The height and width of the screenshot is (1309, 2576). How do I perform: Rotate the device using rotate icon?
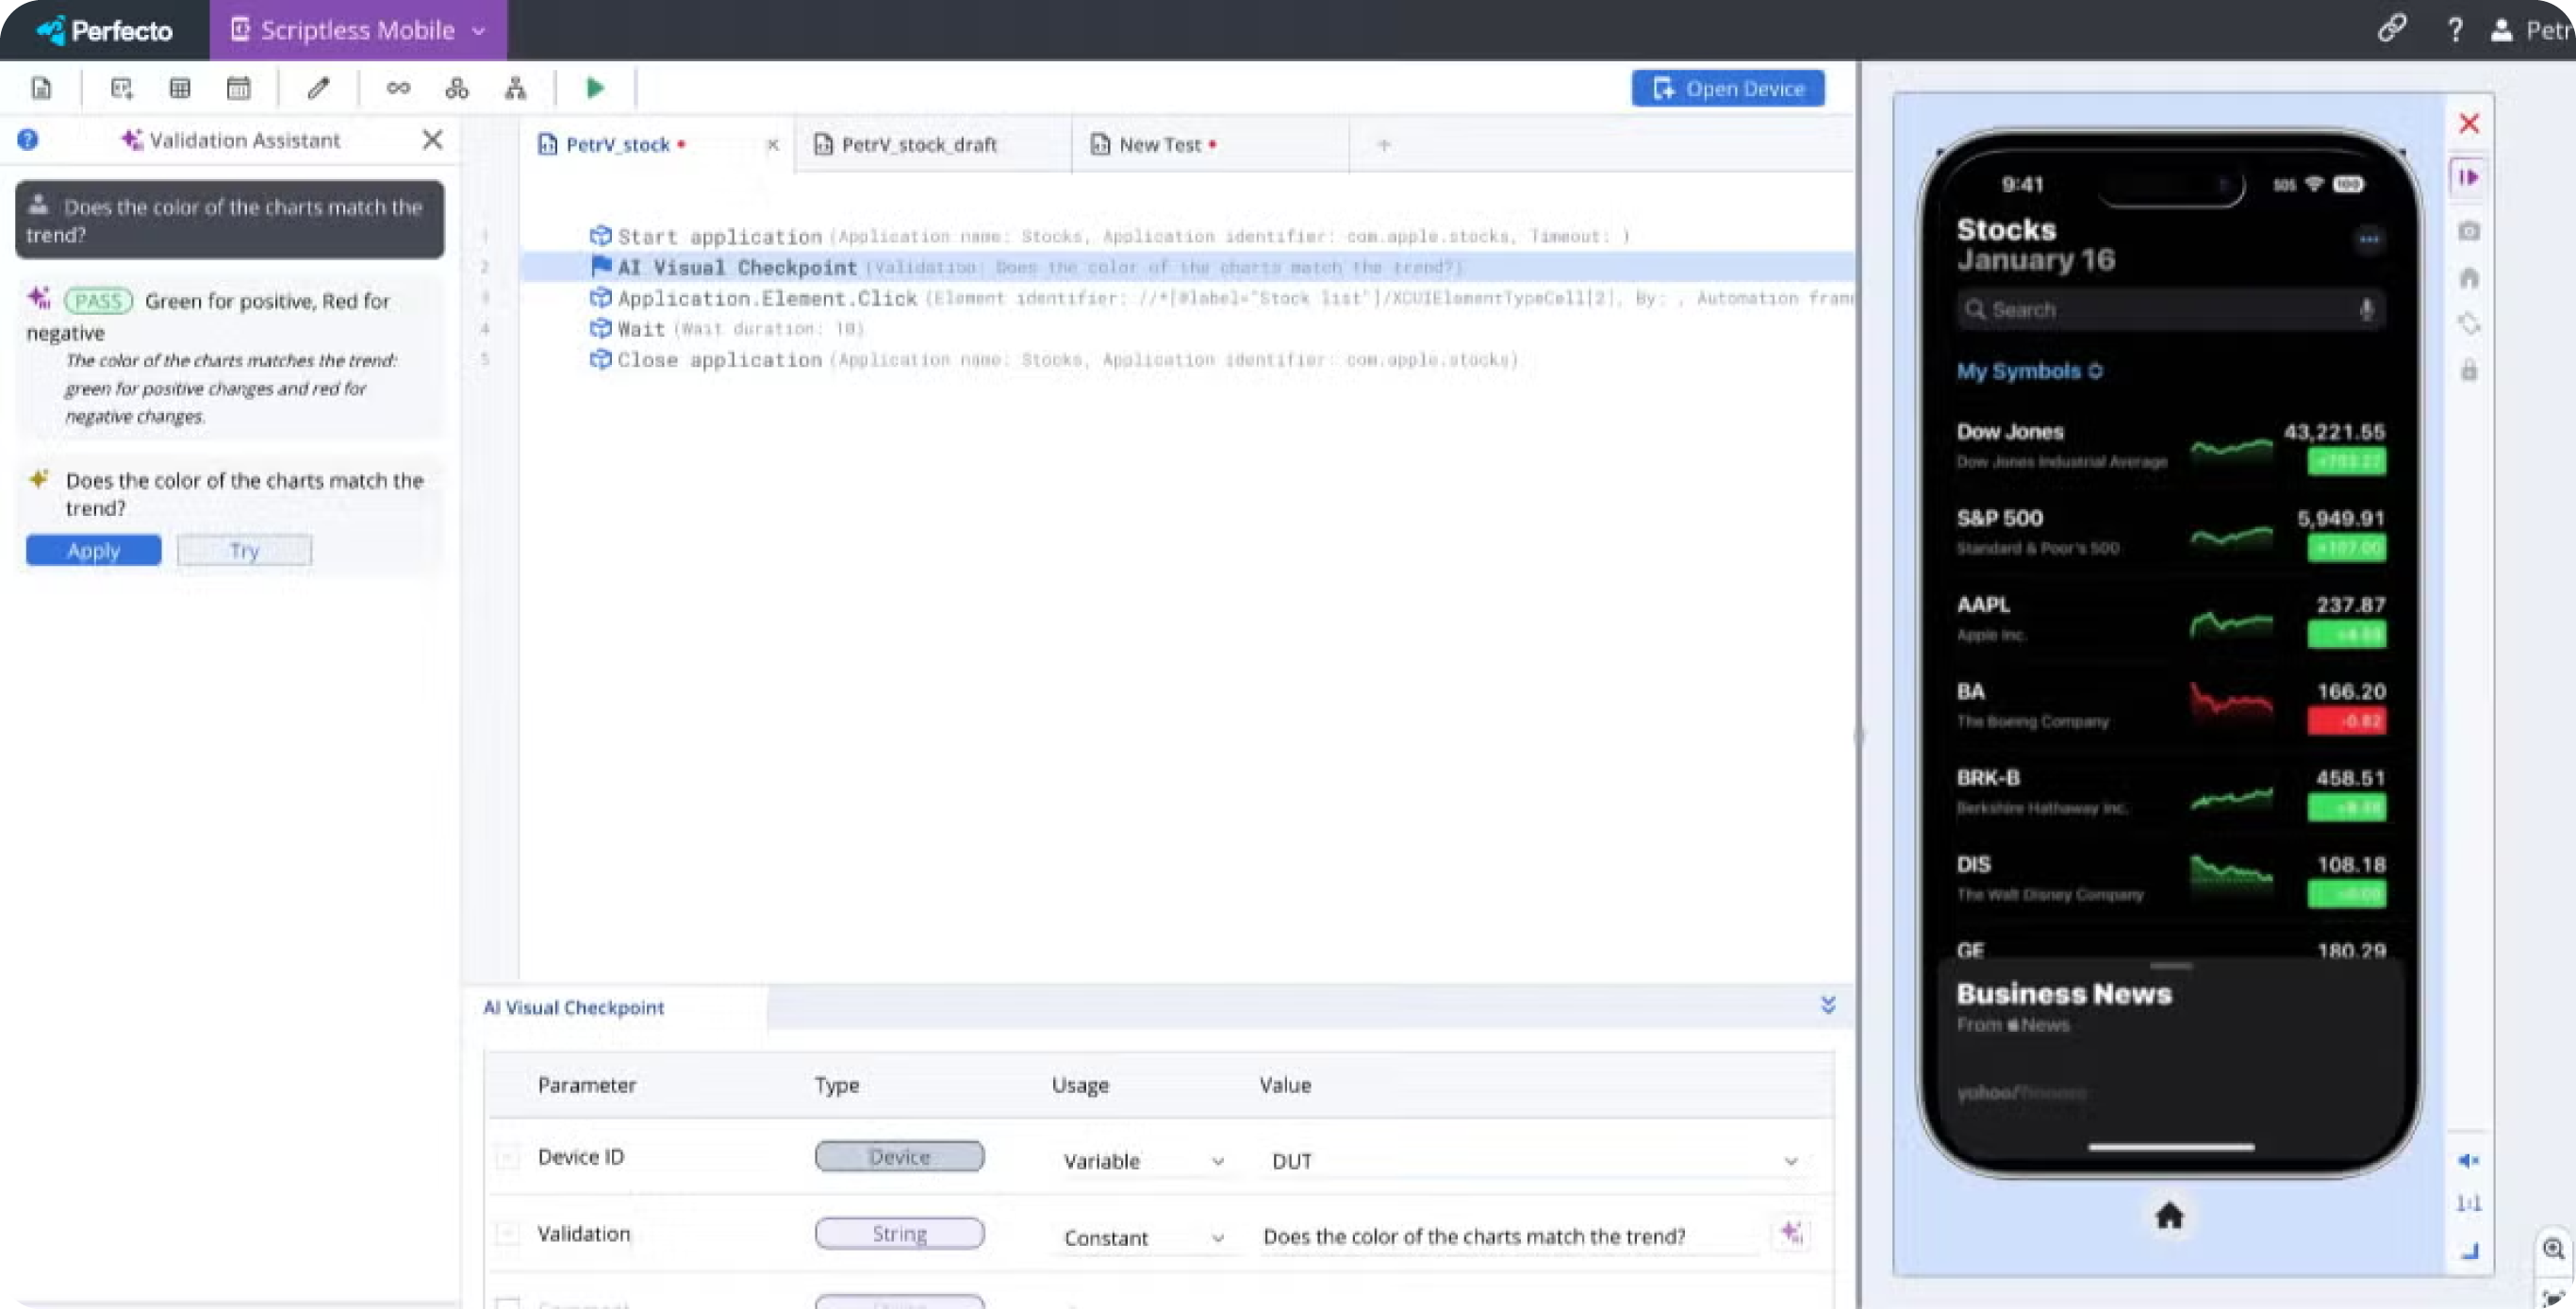click(x=2469, y=324)
